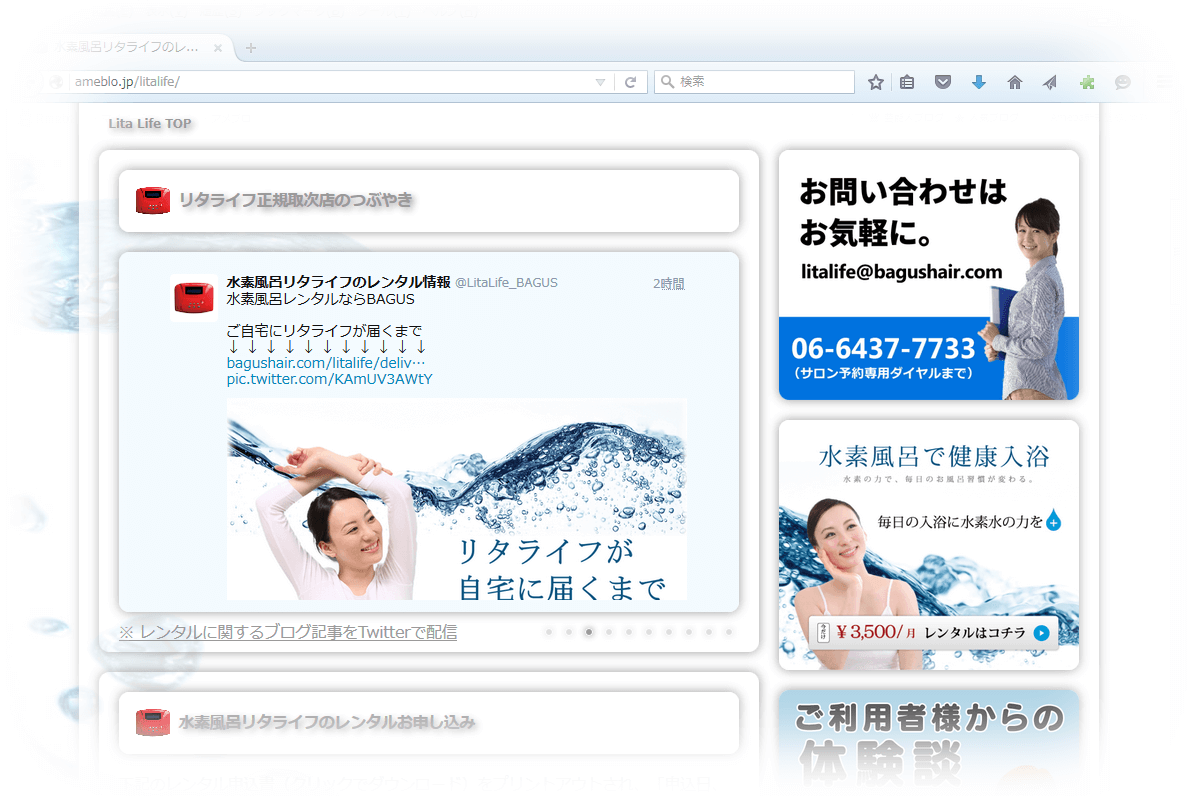
Task: Click the お問い合わせはお気軽に contact banner
Action: pyautogui.click(x=928, y=275)
